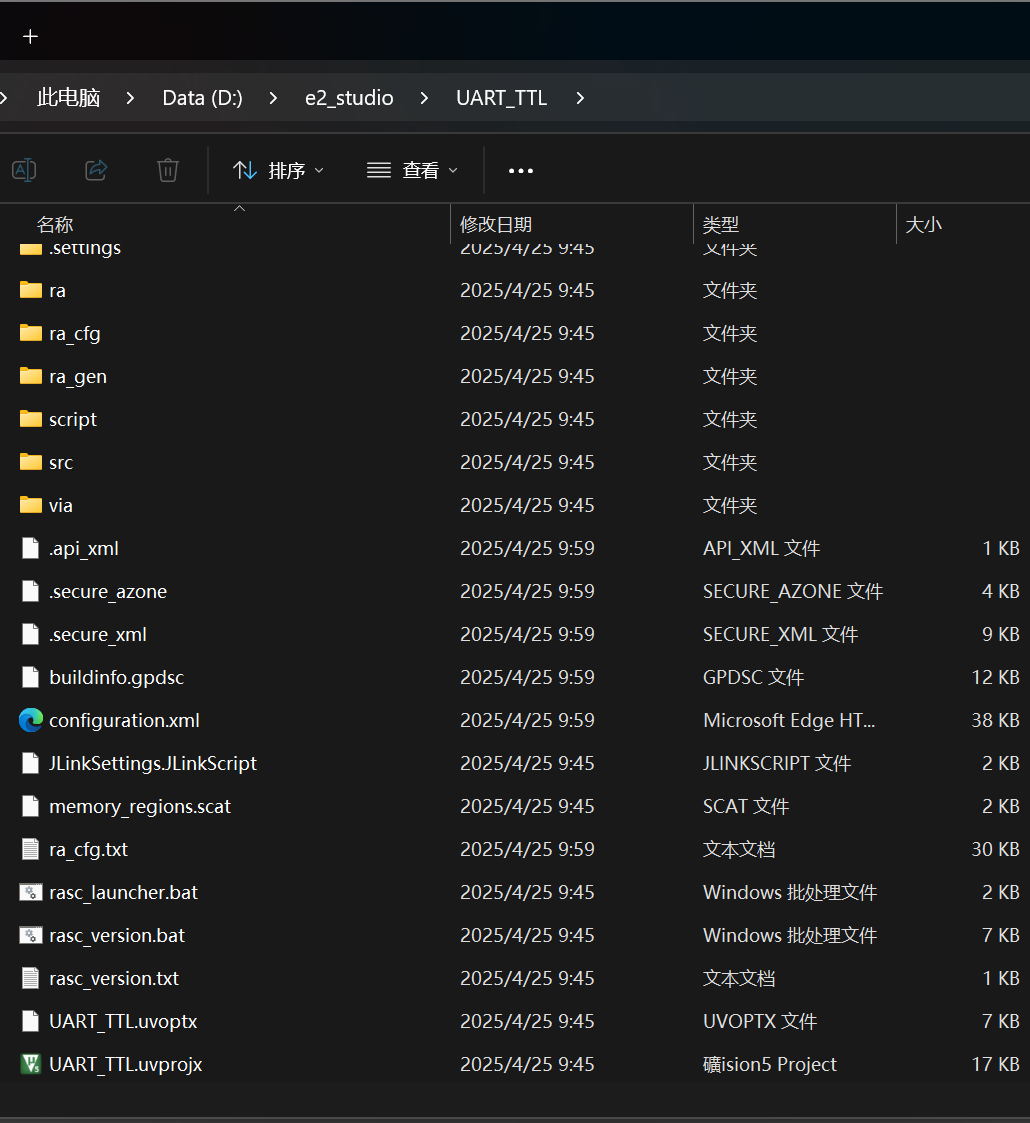1030x1123 pixels.
Task: Select ra_cfg.txt text document icon
Action: pyautogui.click(x=31, y=849)
